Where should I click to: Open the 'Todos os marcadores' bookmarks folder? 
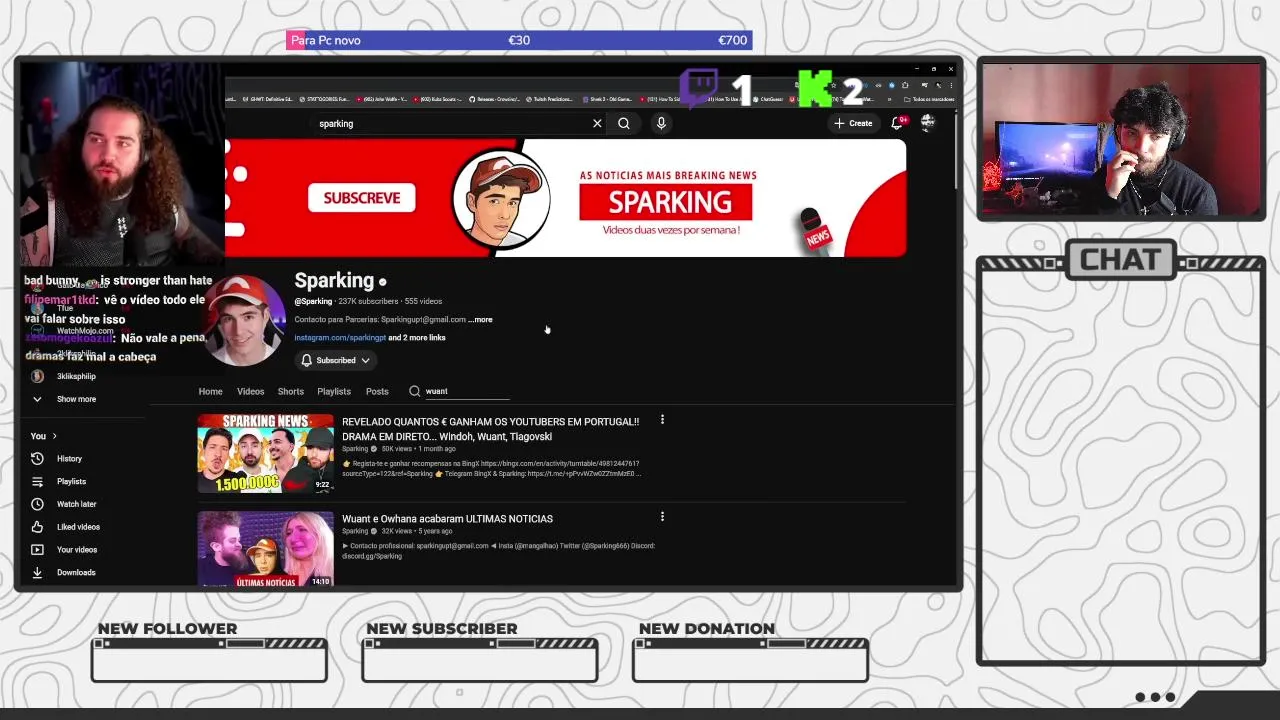(x=930, y=99)
